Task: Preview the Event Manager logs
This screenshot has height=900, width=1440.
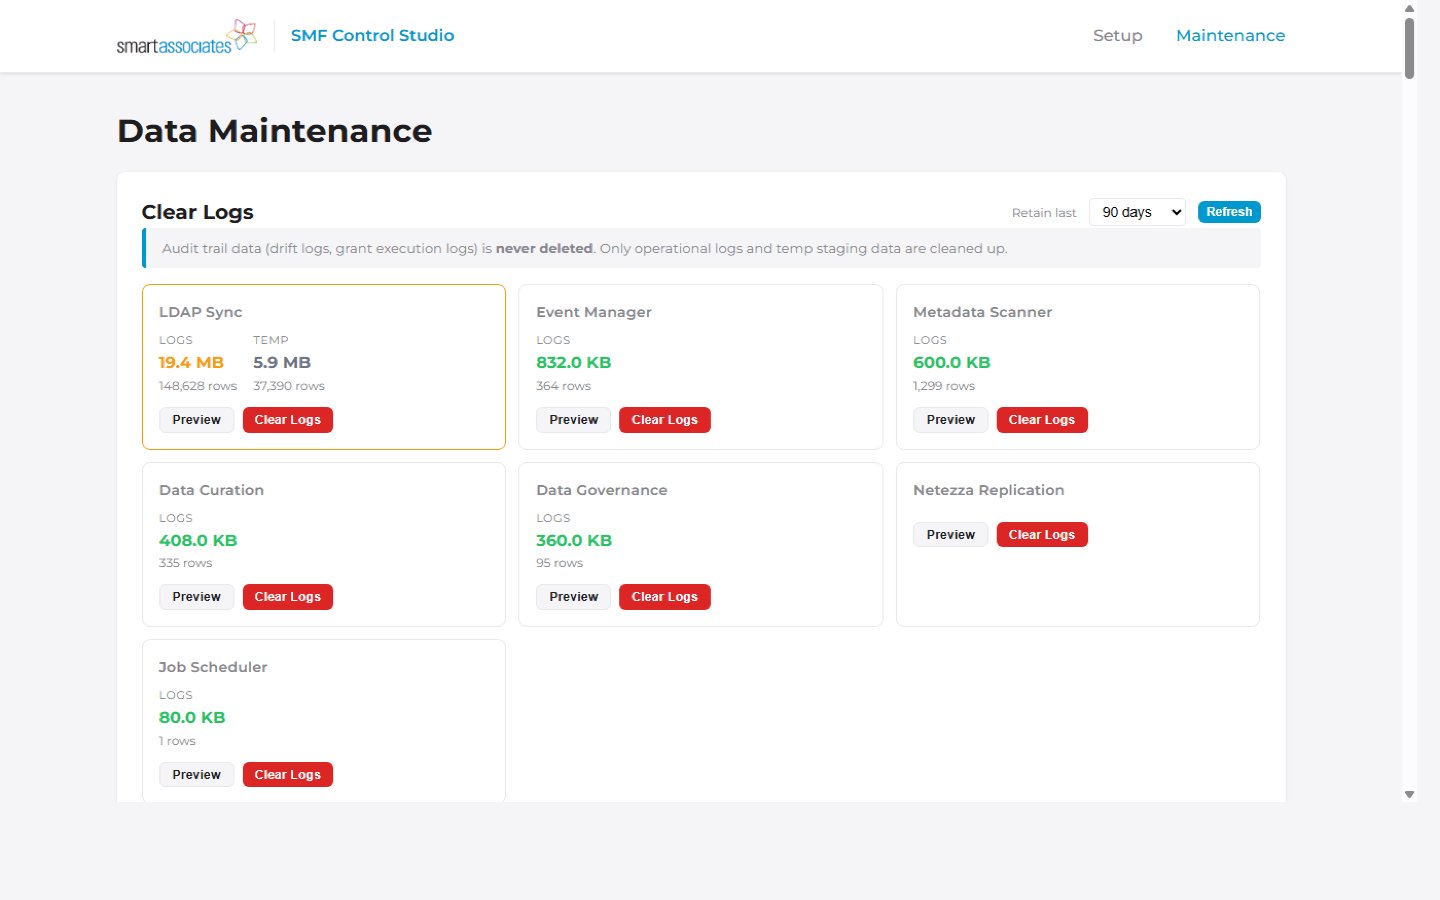Action: click(573, 420)
